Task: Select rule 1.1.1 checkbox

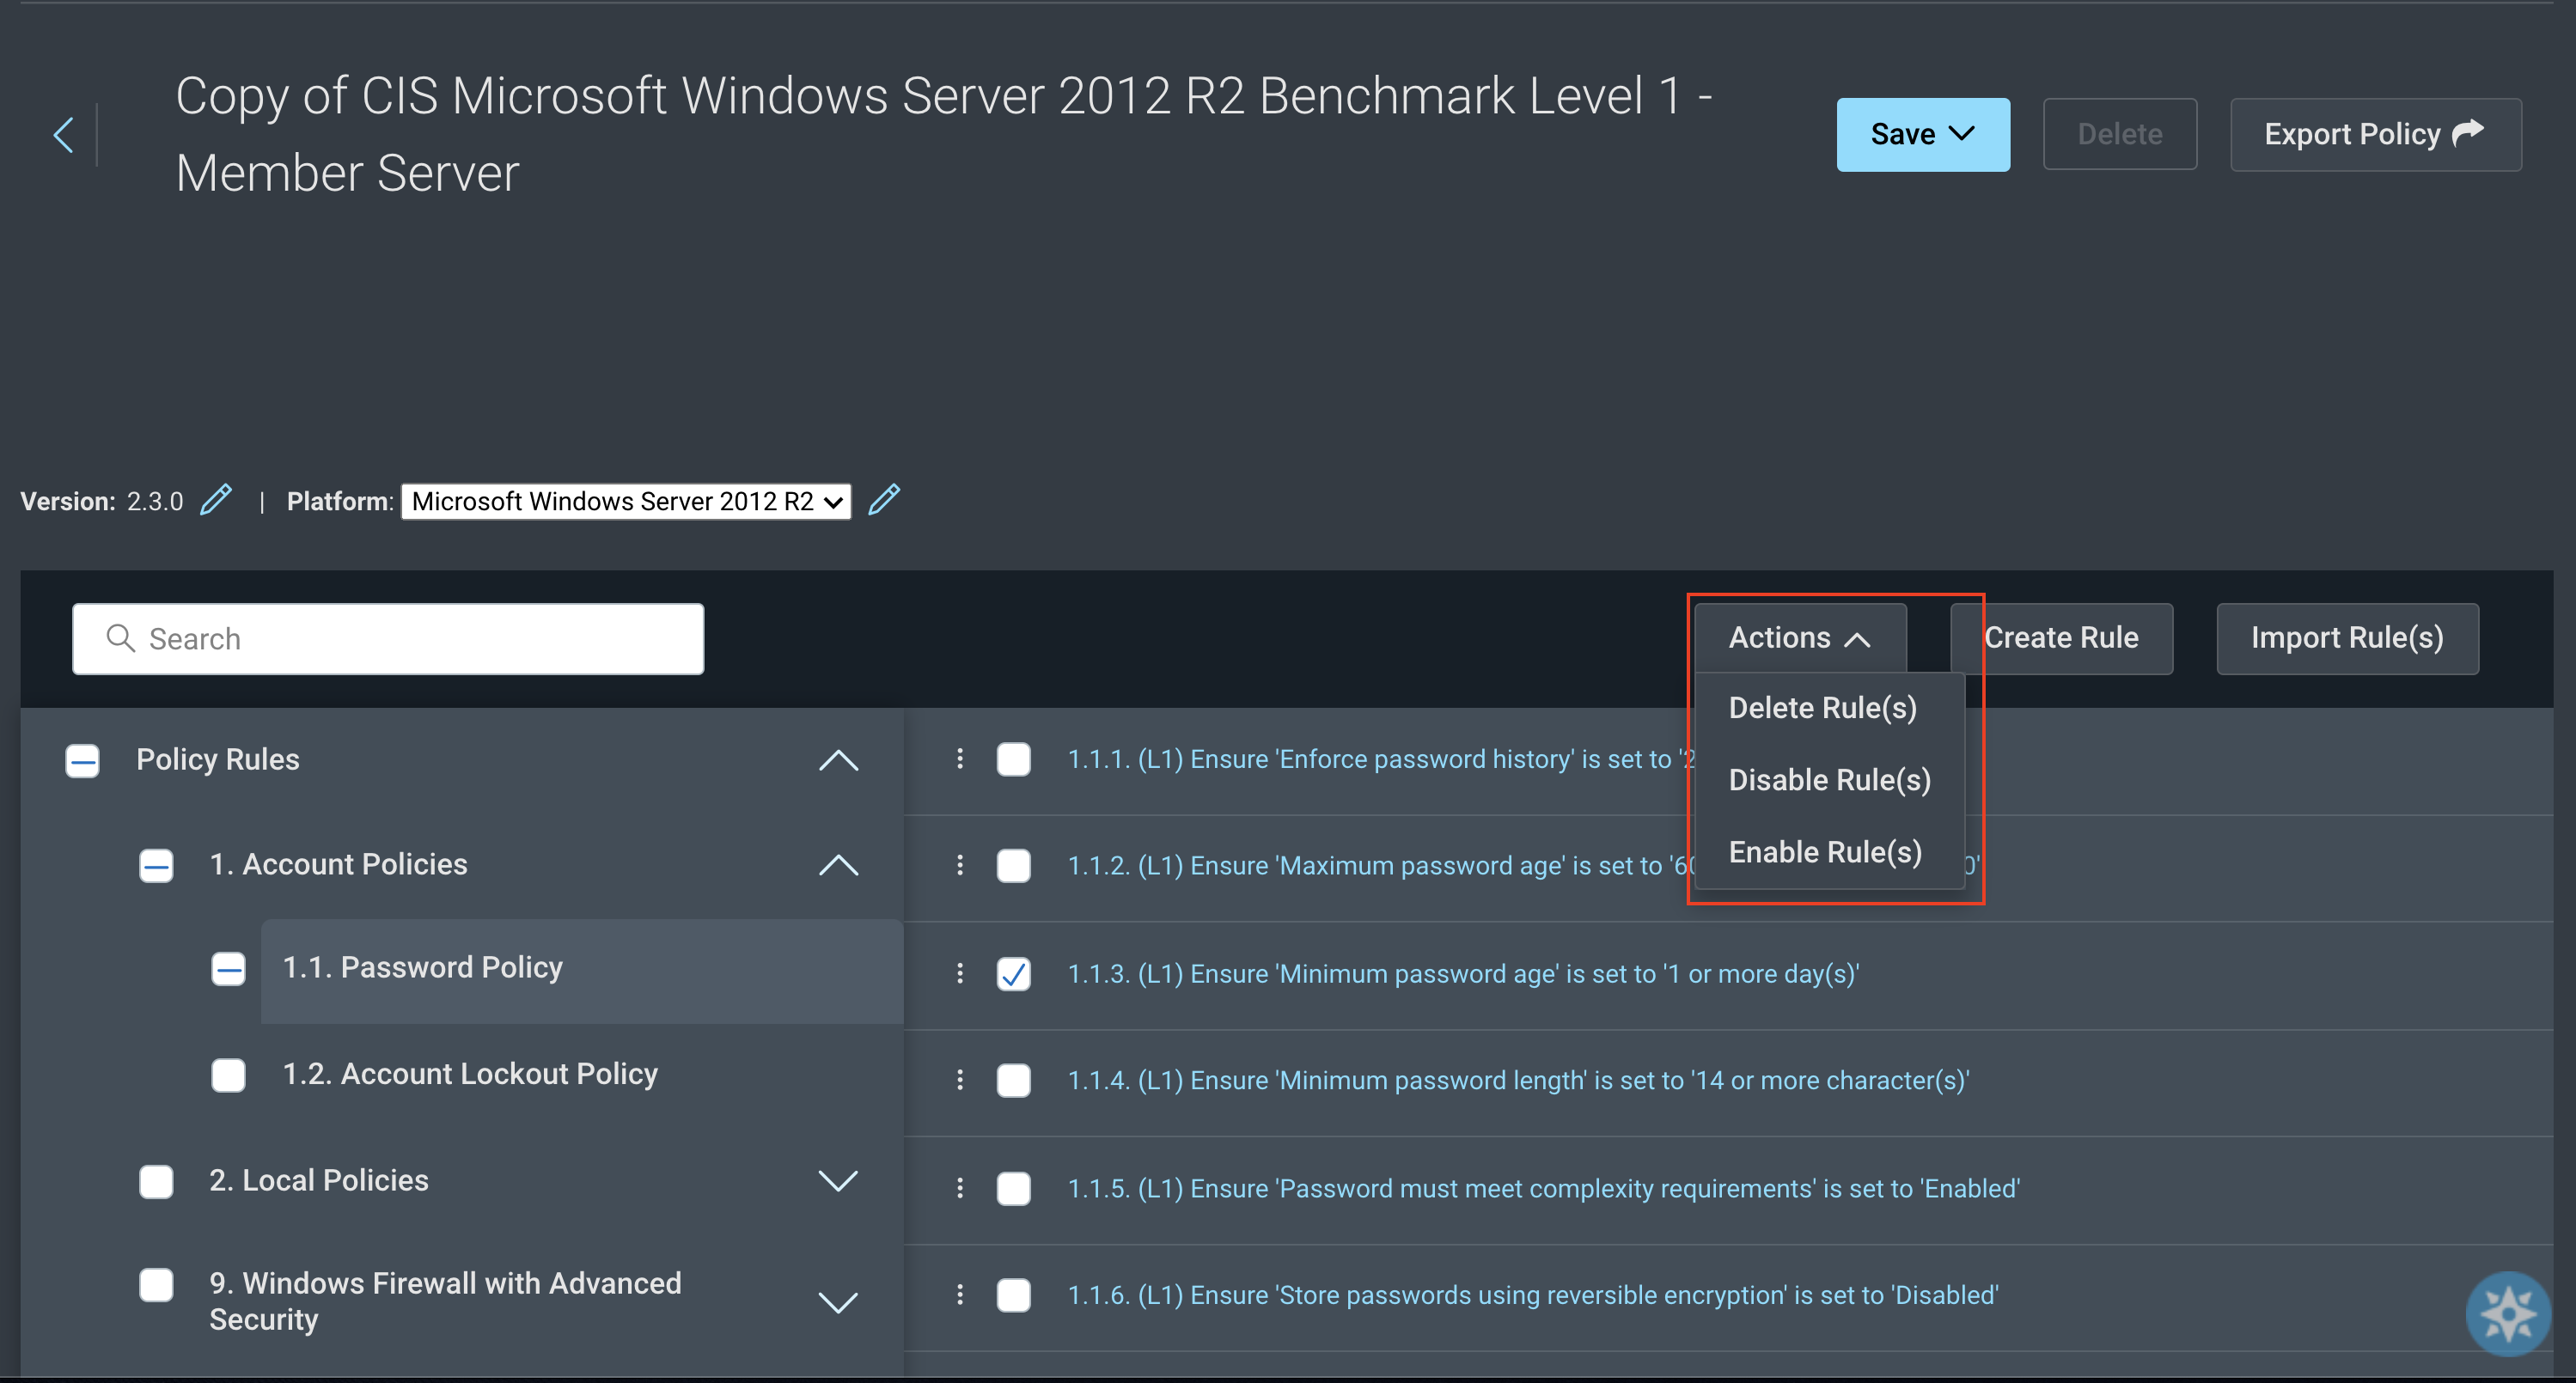Action: pyautogui.click(x=1013, y=759)
